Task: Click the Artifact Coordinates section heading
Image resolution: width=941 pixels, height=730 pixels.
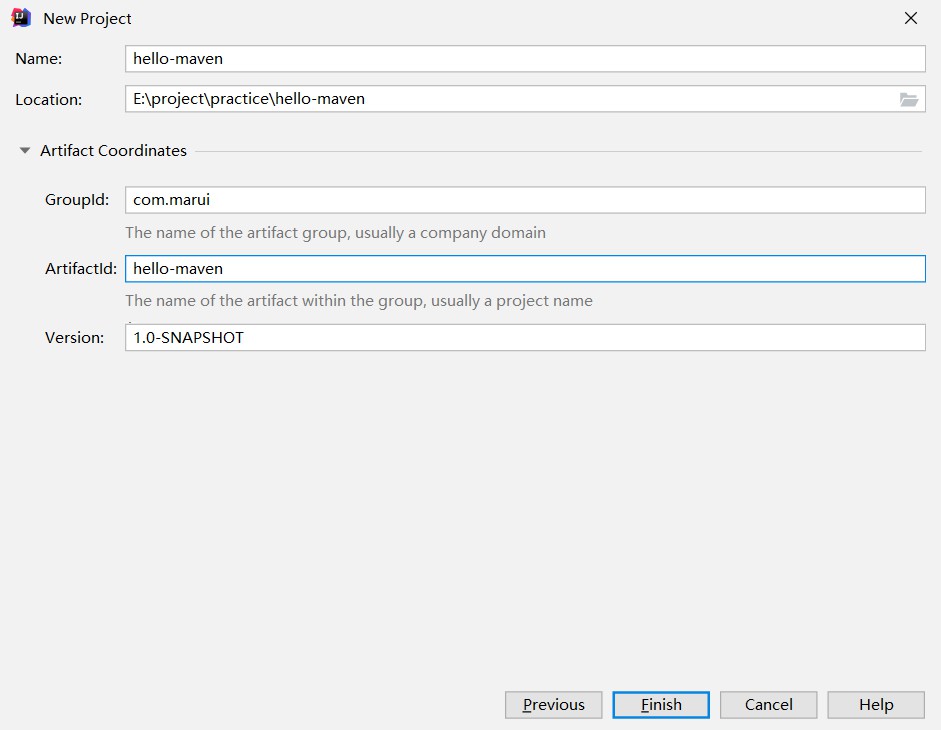Action: pyautogui.click(x=113, y=151)
